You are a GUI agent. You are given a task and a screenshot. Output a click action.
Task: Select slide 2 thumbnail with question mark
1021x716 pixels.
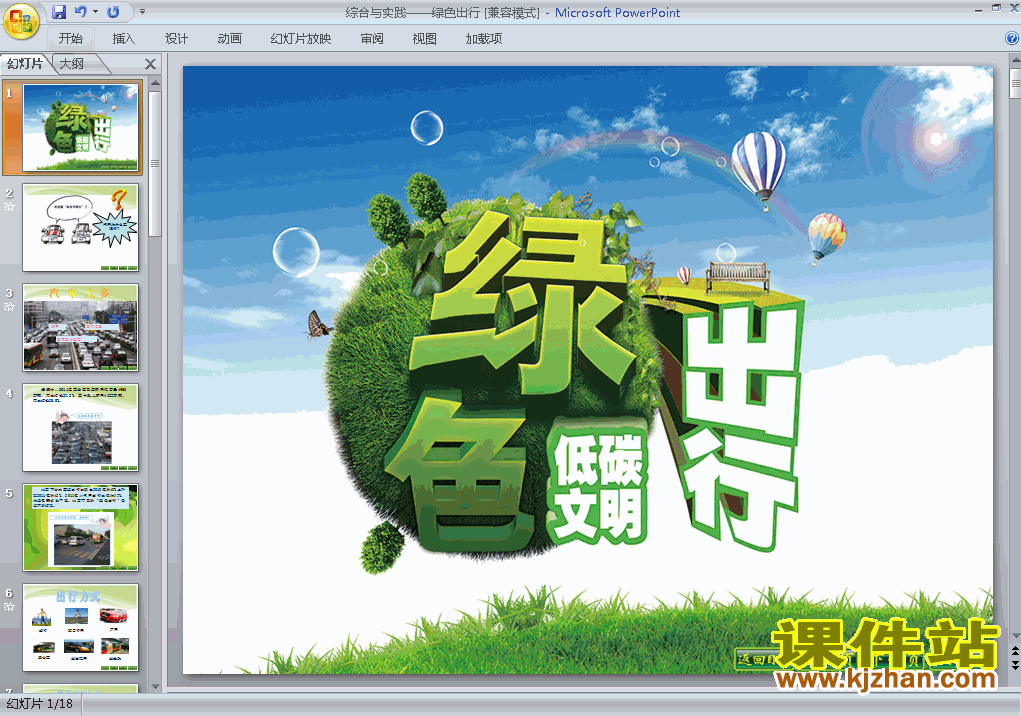click(x=81, y=228)
